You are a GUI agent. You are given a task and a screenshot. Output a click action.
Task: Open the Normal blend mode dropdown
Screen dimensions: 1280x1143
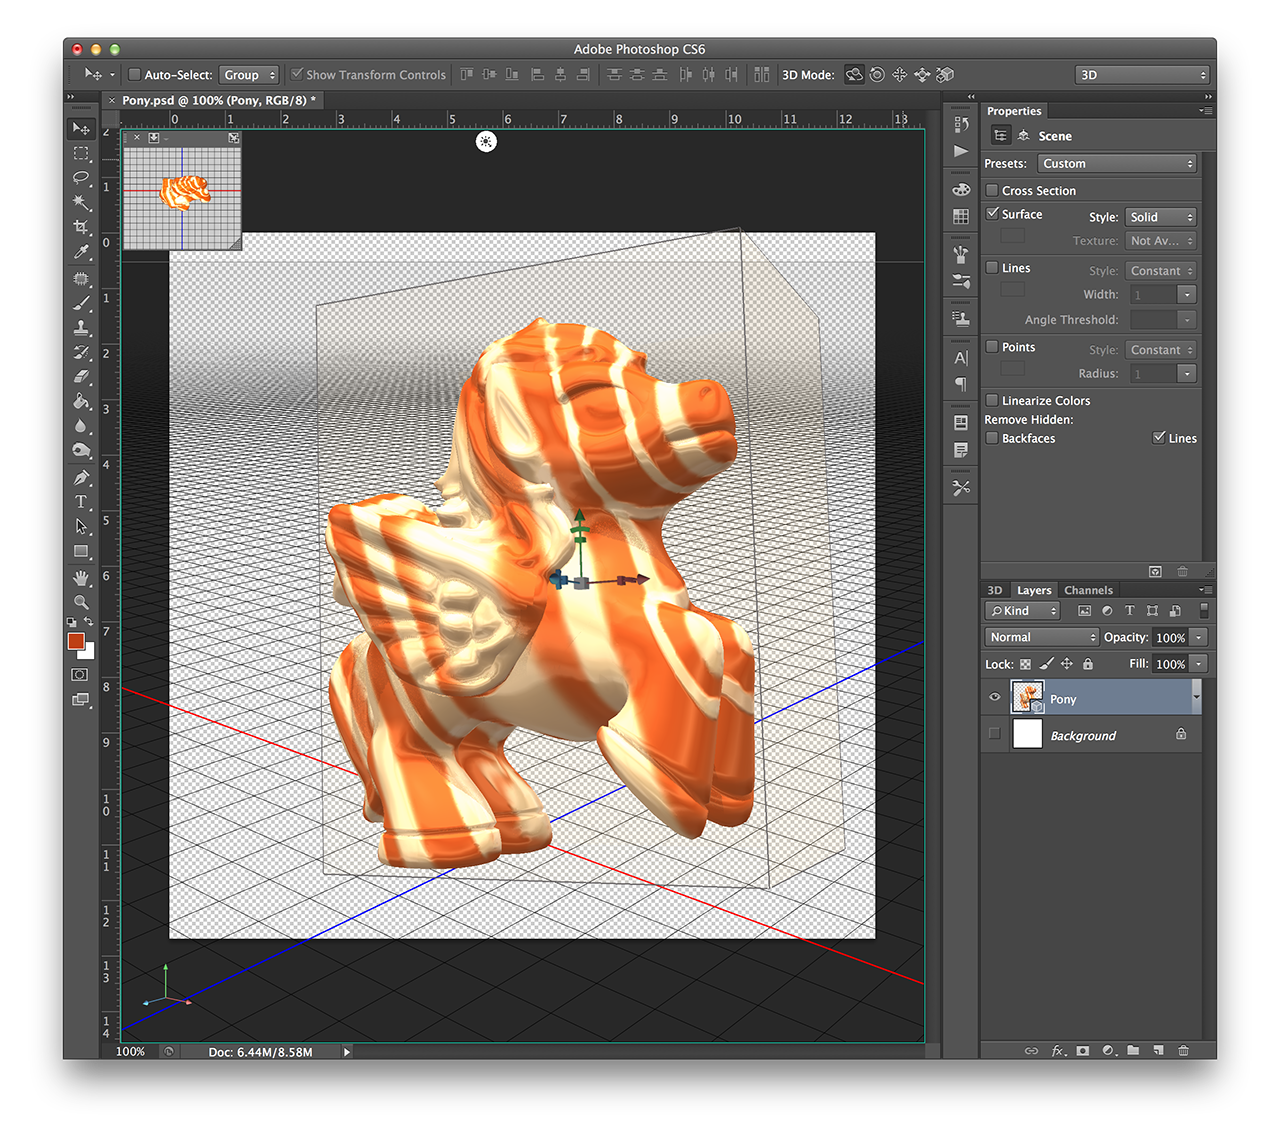[1042, 637]
